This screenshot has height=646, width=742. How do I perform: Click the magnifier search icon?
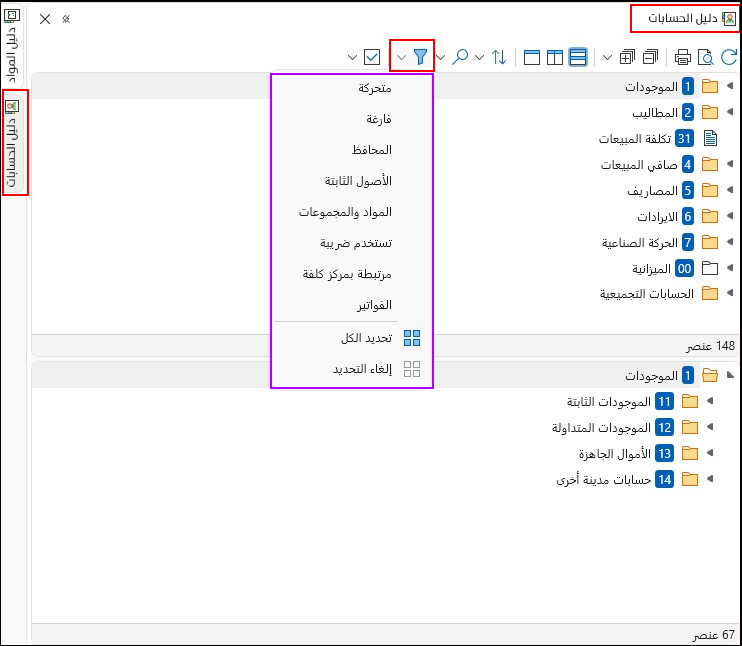(x=460, y=57)
